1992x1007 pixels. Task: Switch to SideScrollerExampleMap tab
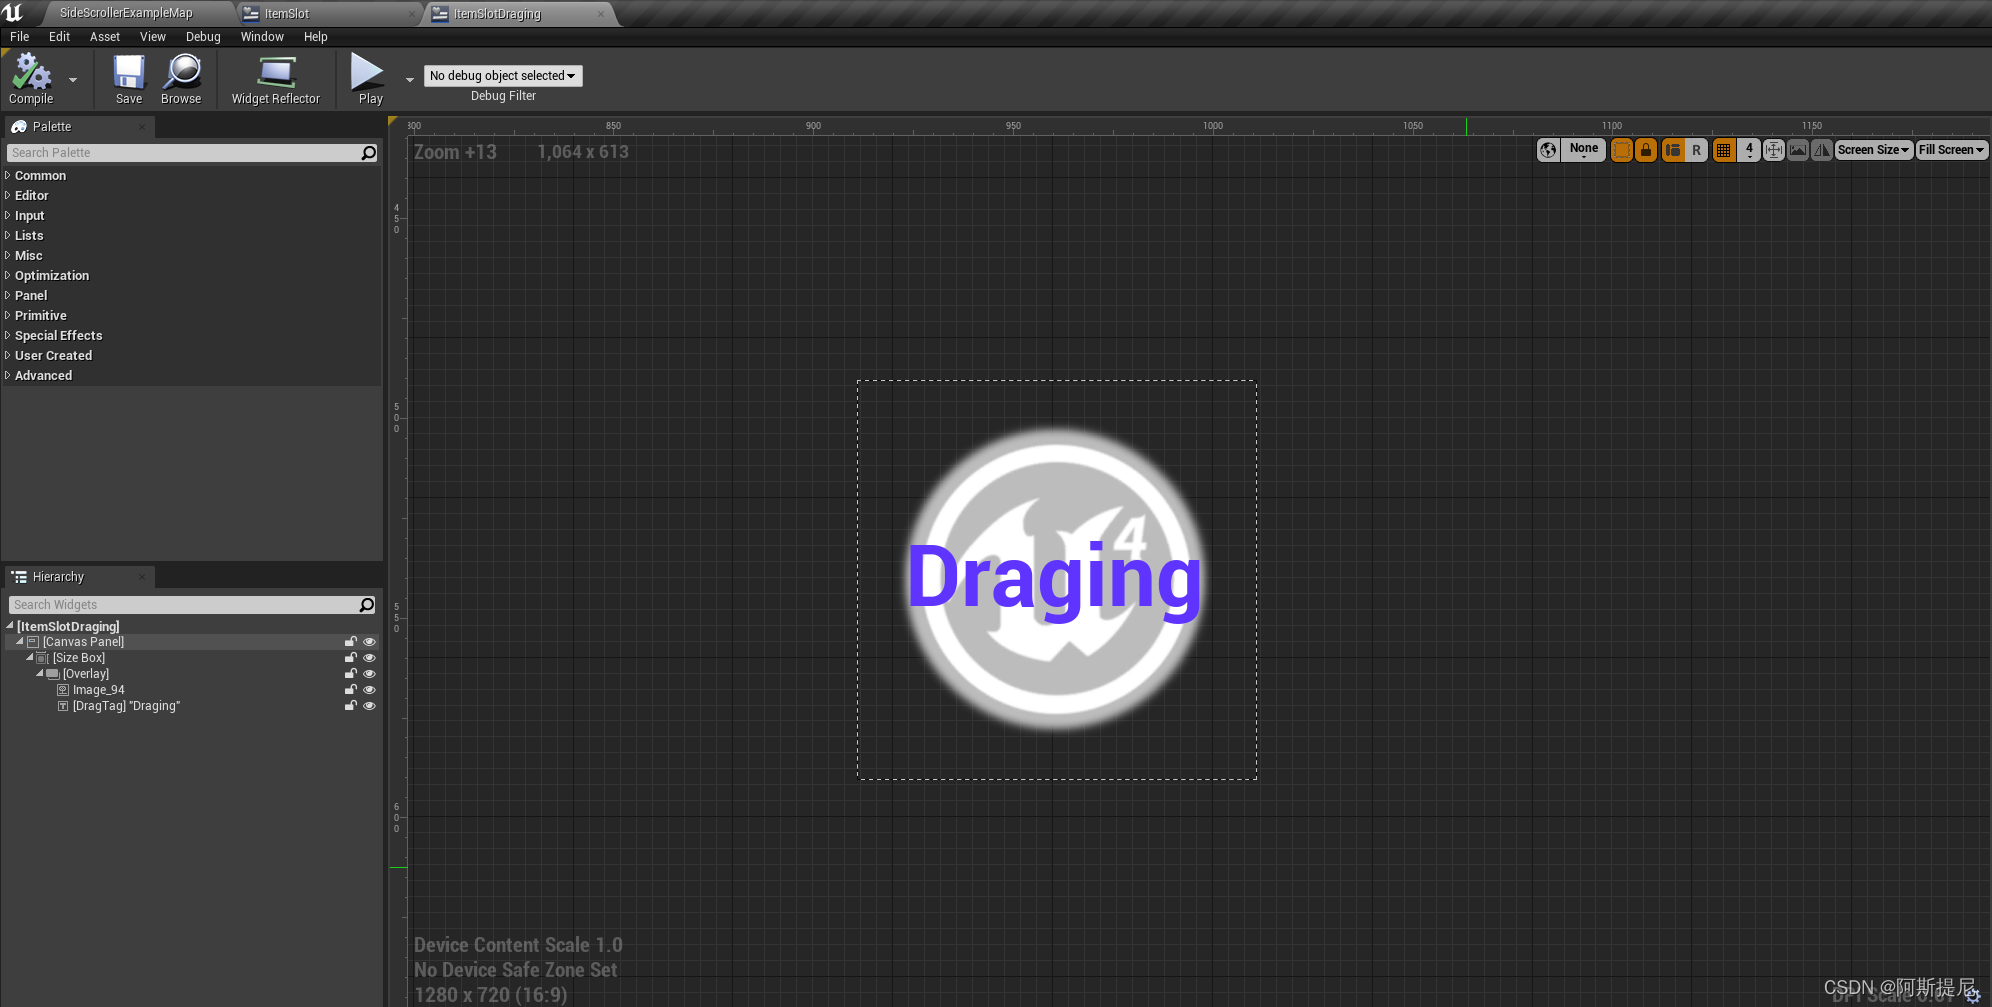(126, 13)
